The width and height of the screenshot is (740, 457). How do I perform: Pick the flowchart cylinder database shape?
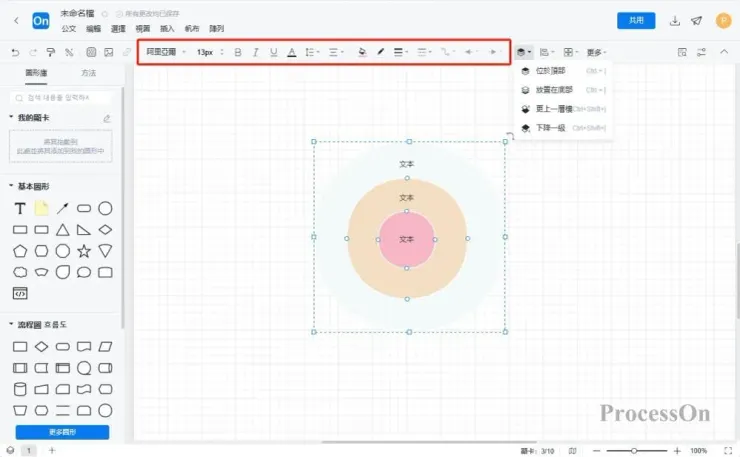[20, 389]
